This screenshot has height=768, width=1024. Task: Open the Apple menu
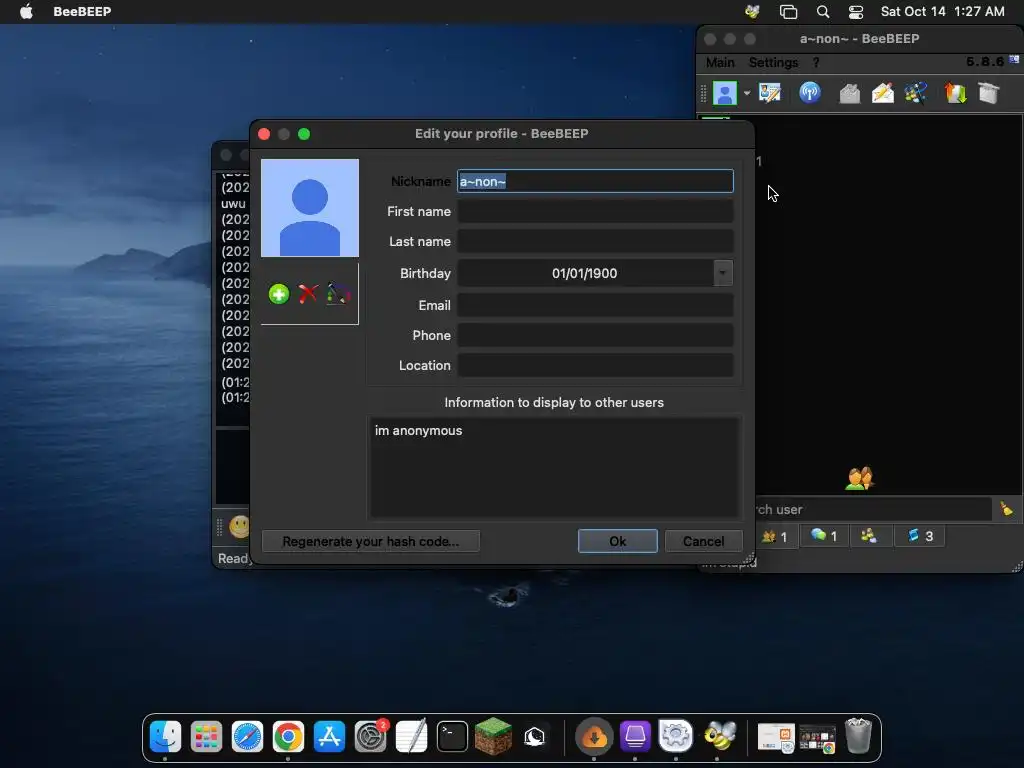(x=26, y=11)
